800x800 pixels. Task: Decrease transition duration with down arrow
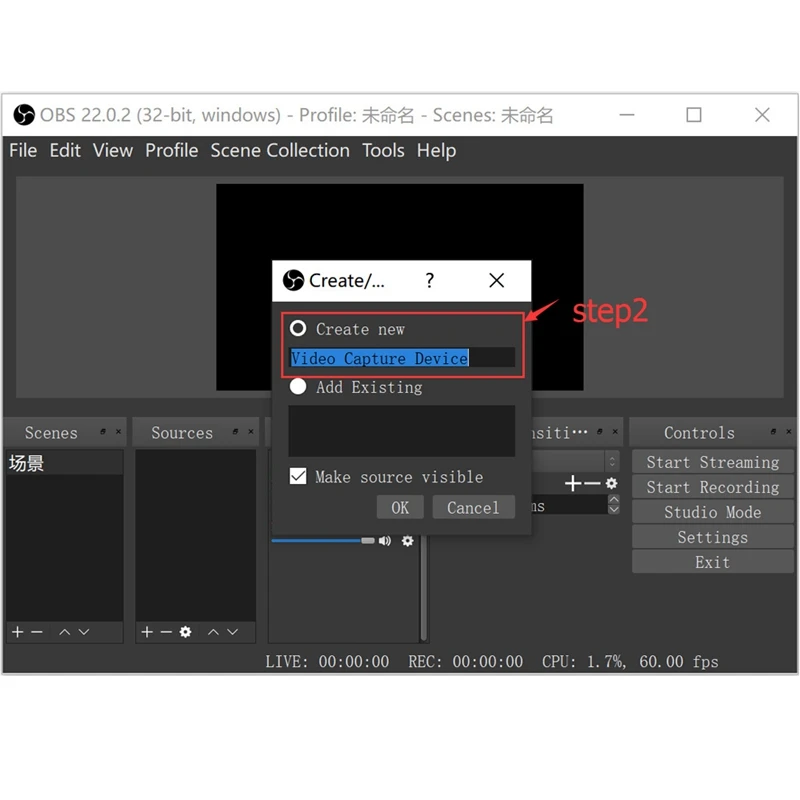coord(614,509)
